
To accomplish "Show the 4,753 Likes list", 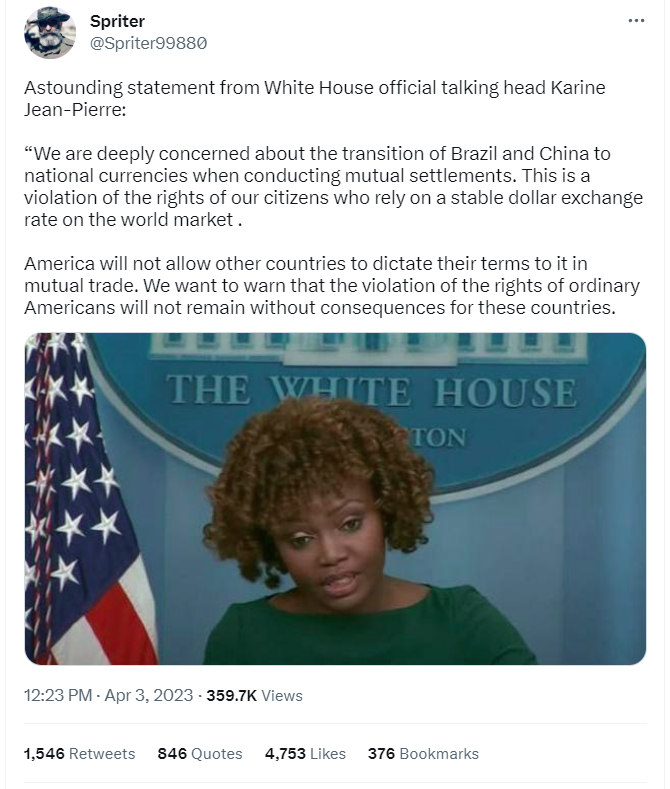I will 305,754.
